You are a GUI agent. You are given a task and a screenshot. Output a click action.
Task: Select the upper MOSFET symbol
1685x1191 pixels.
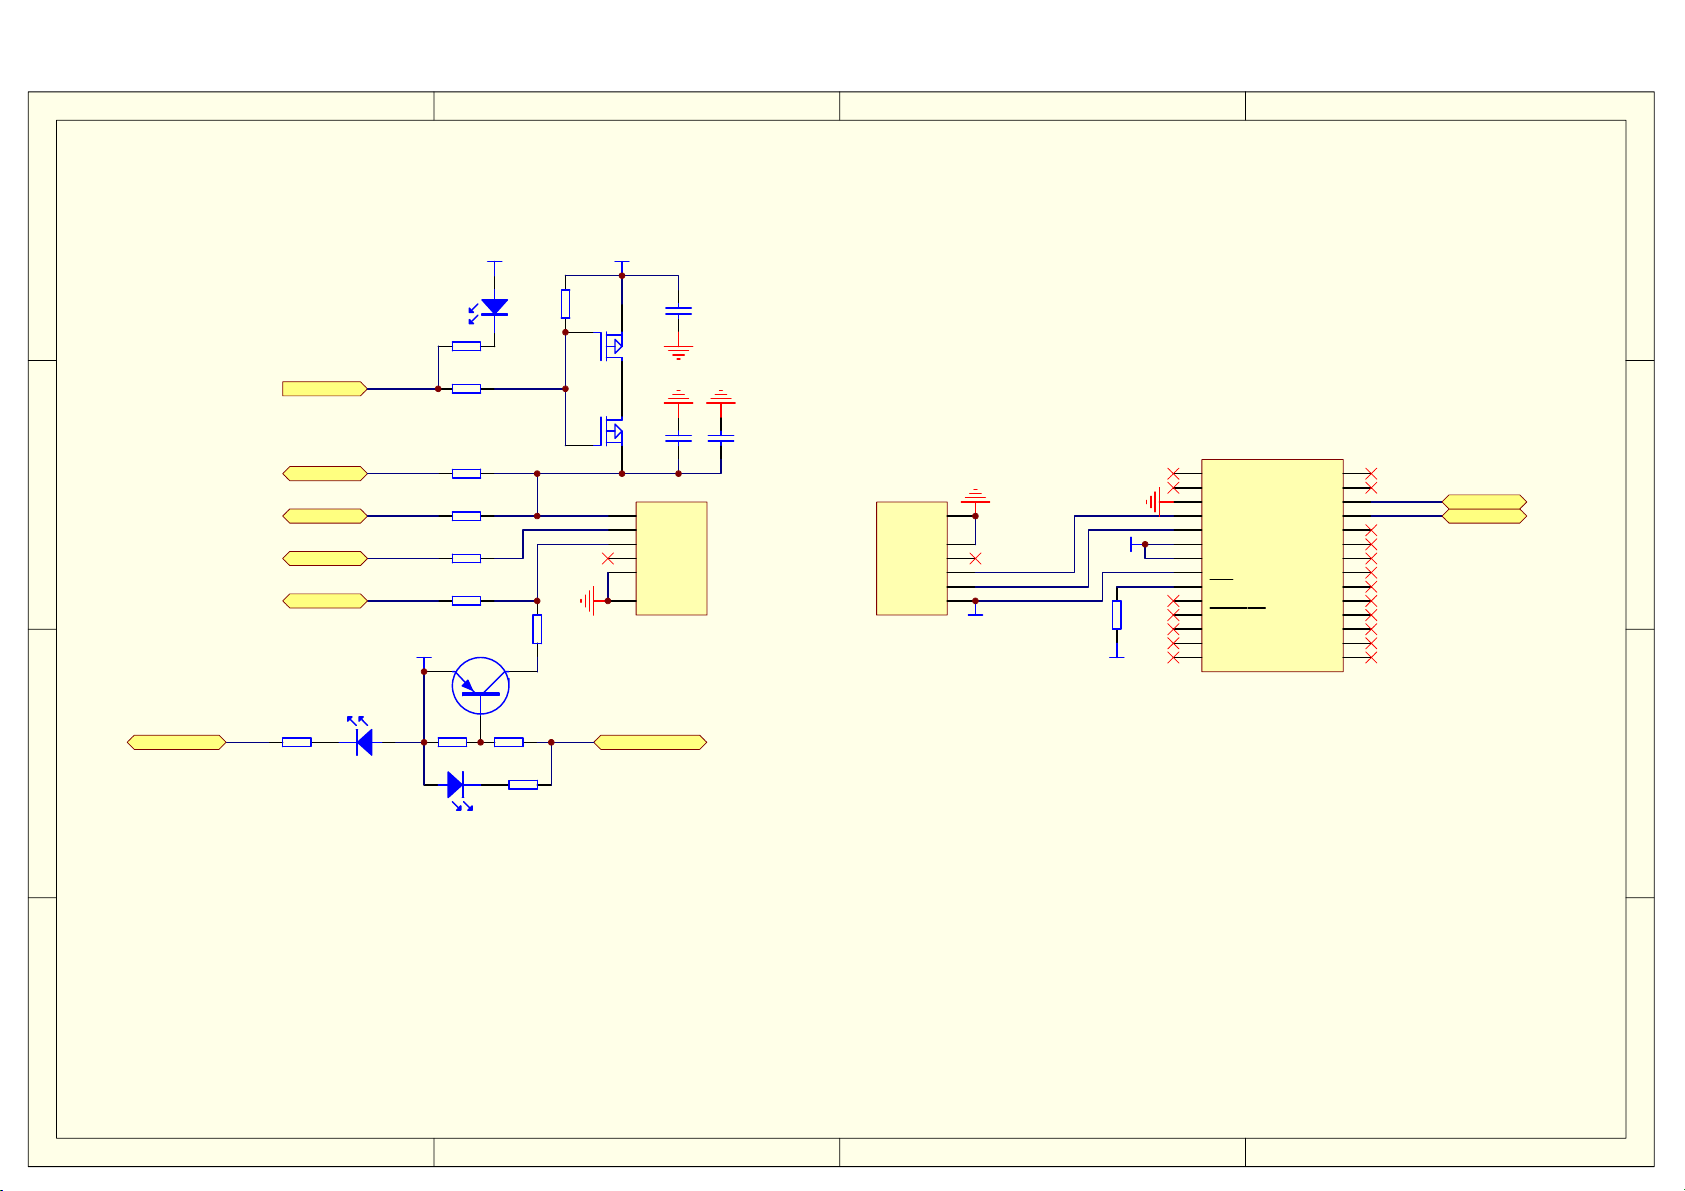coord(612,346)
